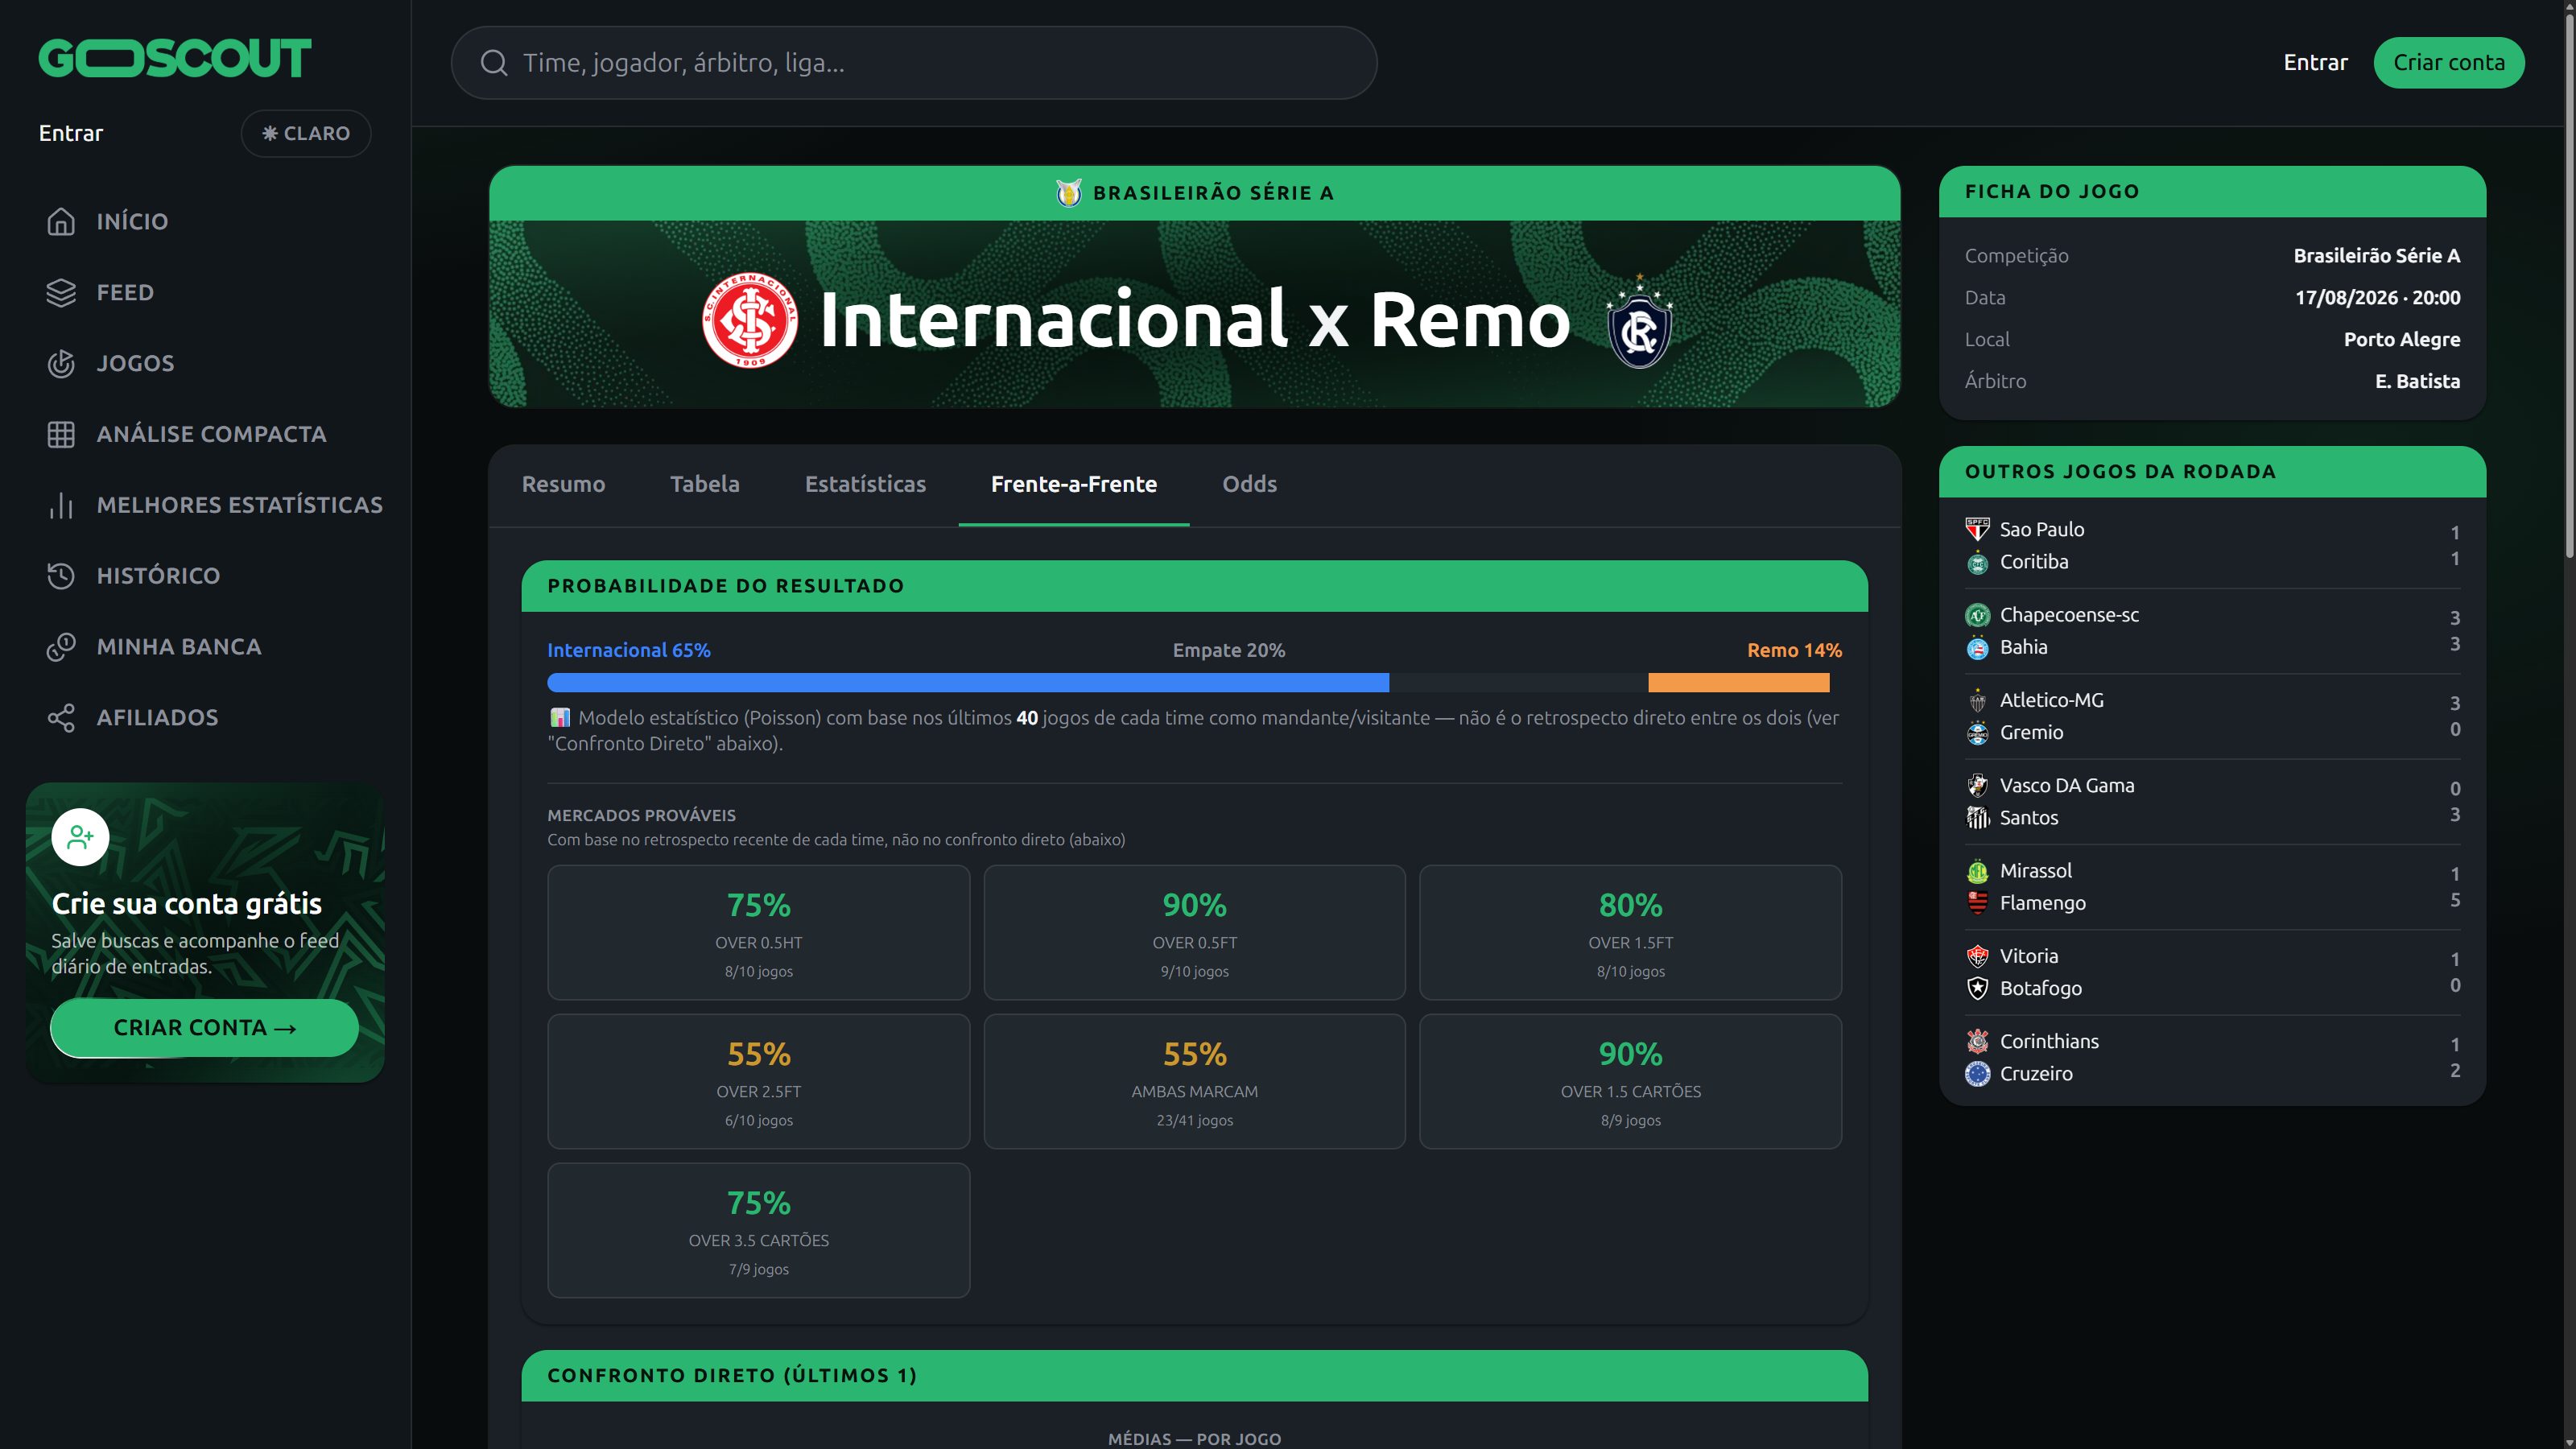Open the Estatísticas tab

pyautogui.click(x=865, y=484)
